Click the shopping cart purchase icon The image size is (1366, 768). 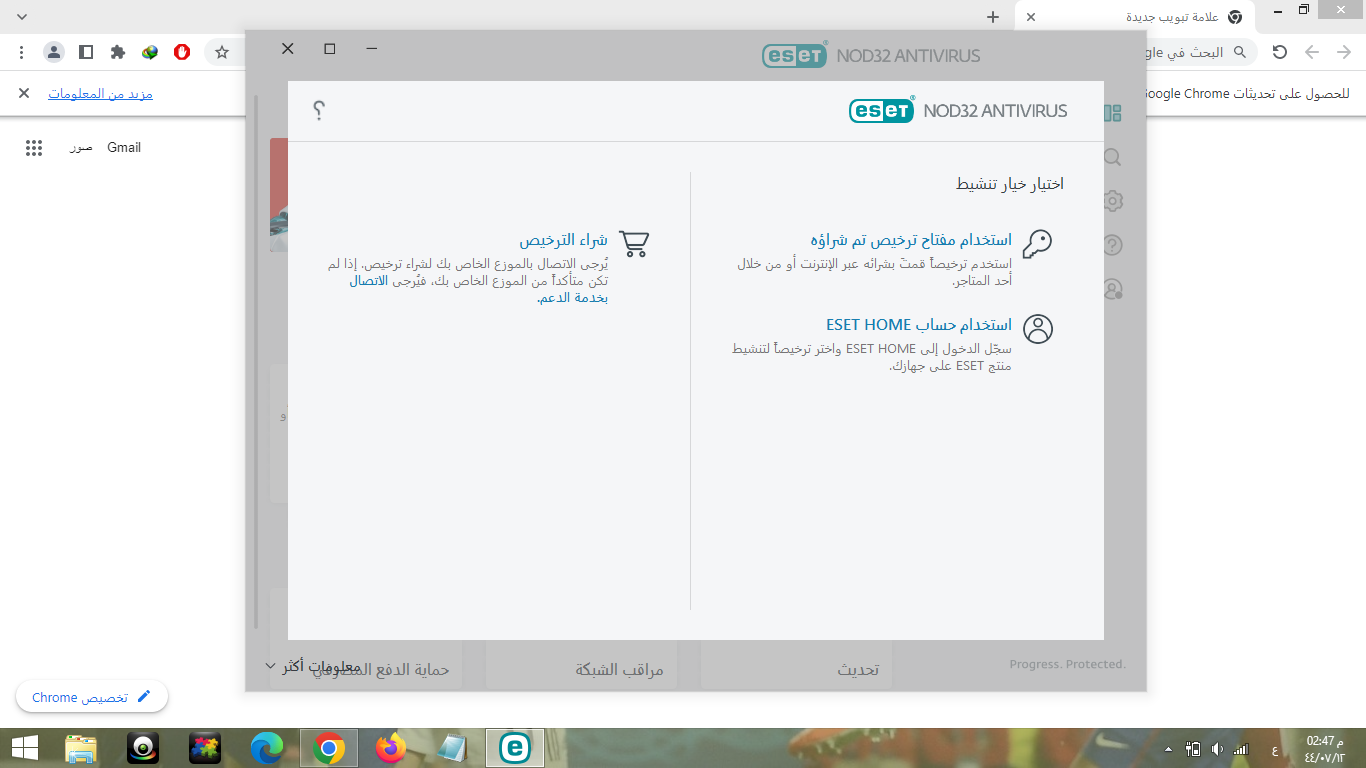click(x=634, y=244)
